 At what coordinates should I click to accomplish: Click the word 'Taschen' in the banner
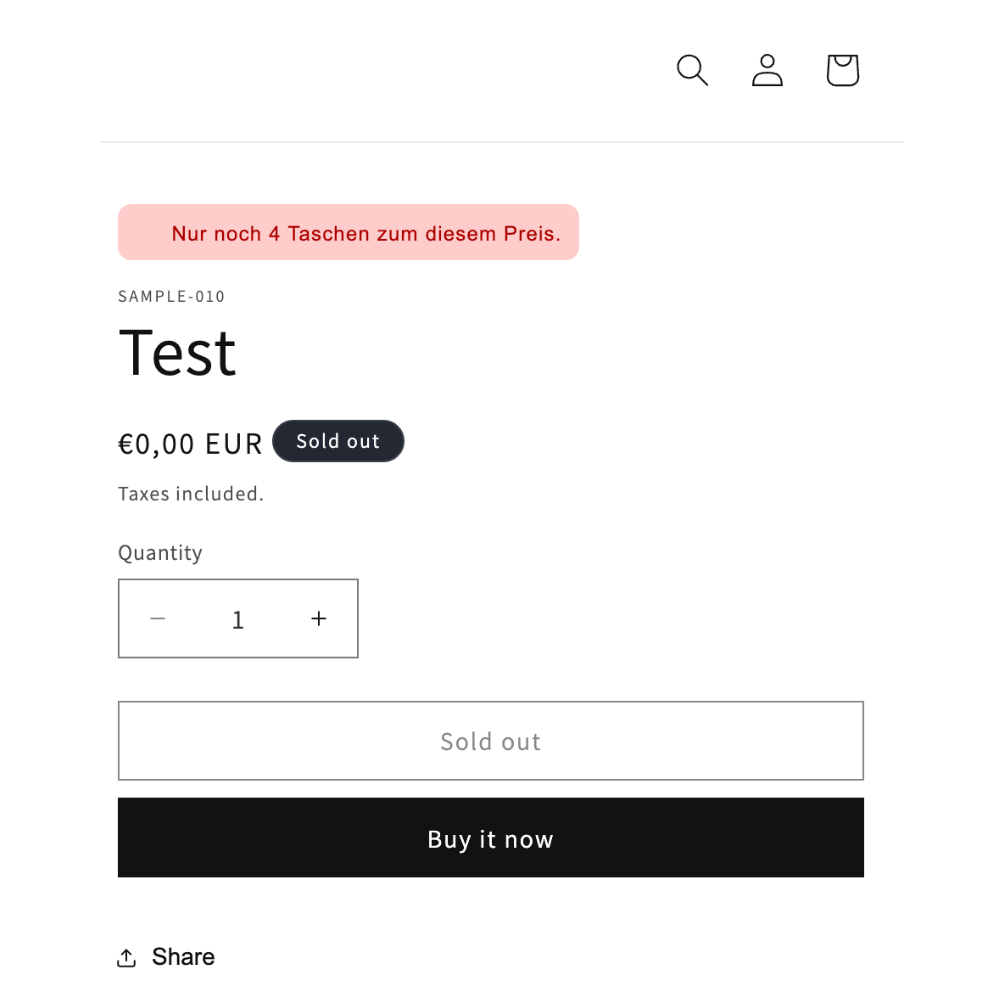pos(328,233)
